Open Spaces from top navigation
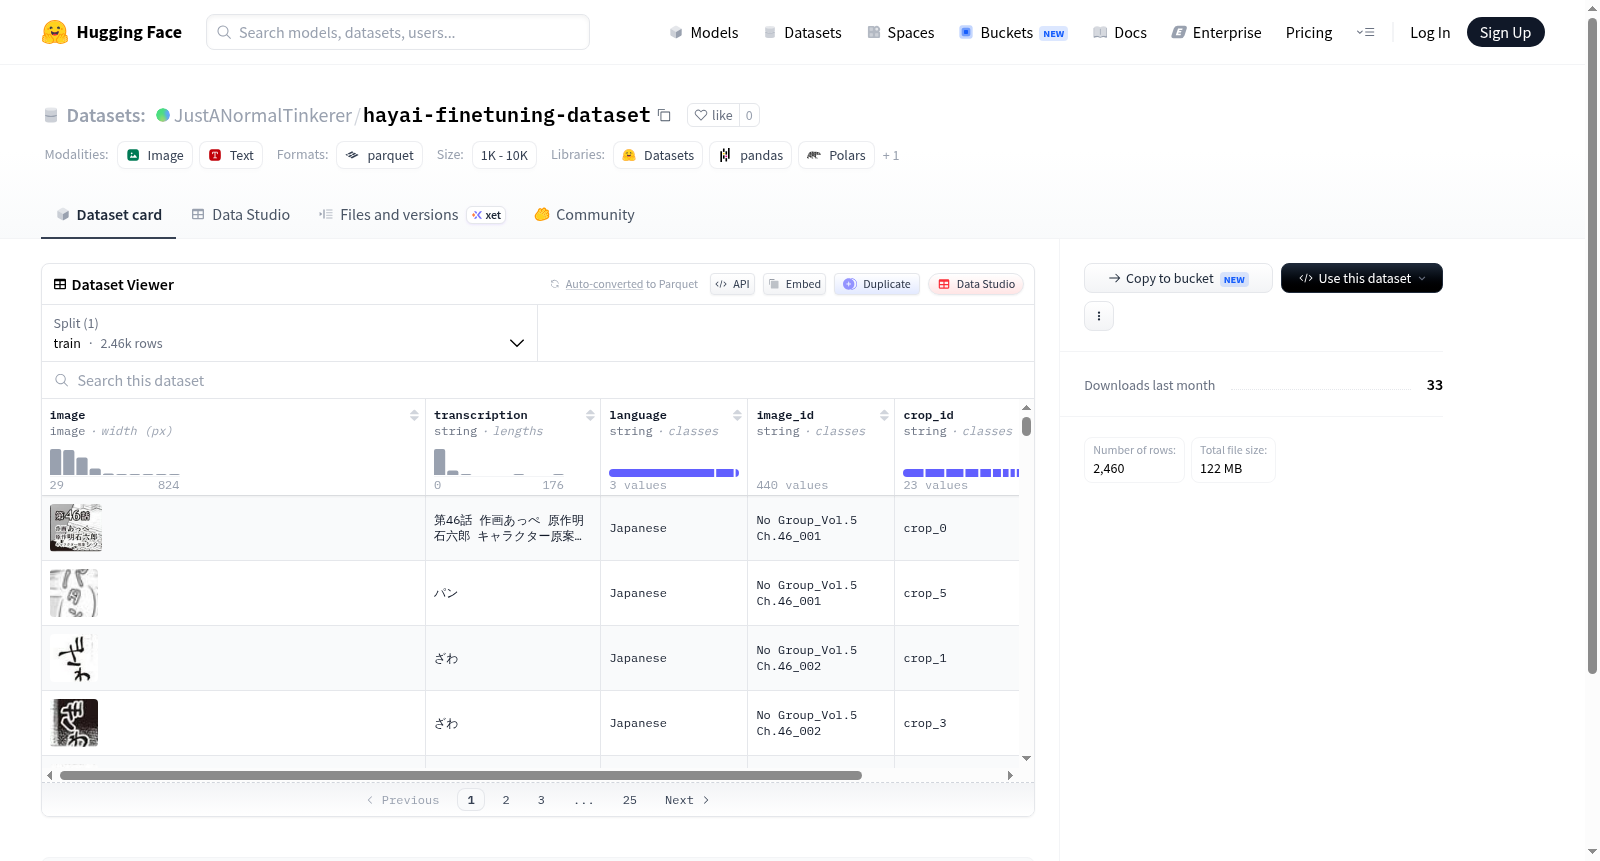 (900, 32)
